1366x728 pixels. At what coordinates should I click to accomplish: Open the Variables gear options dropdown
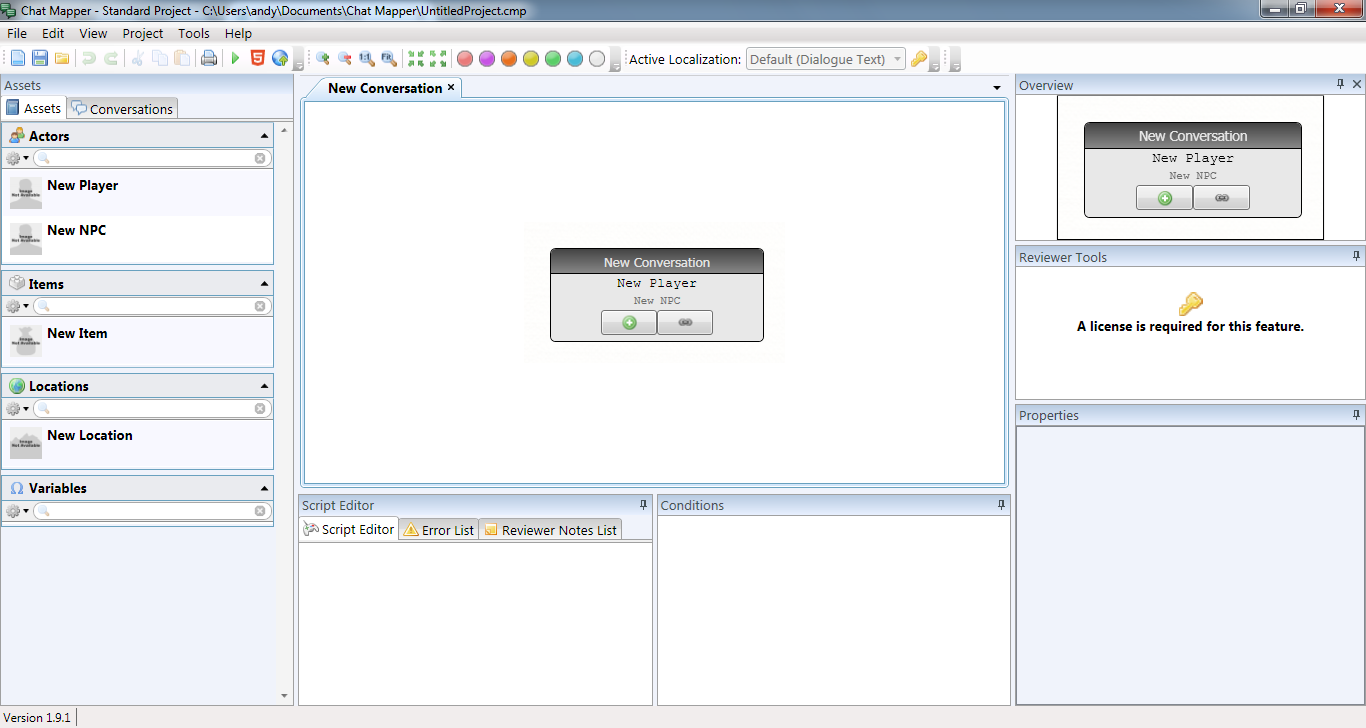pyautogui.click(x=17, y=510)
